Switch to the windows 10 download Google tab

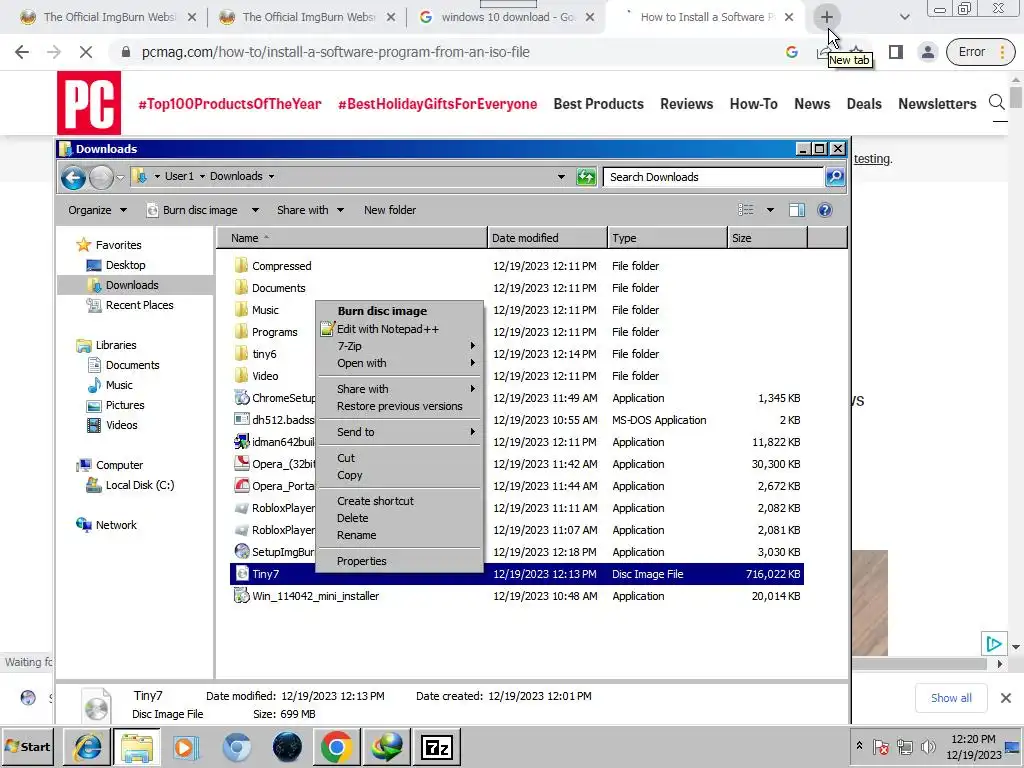[x=505, y=17]
